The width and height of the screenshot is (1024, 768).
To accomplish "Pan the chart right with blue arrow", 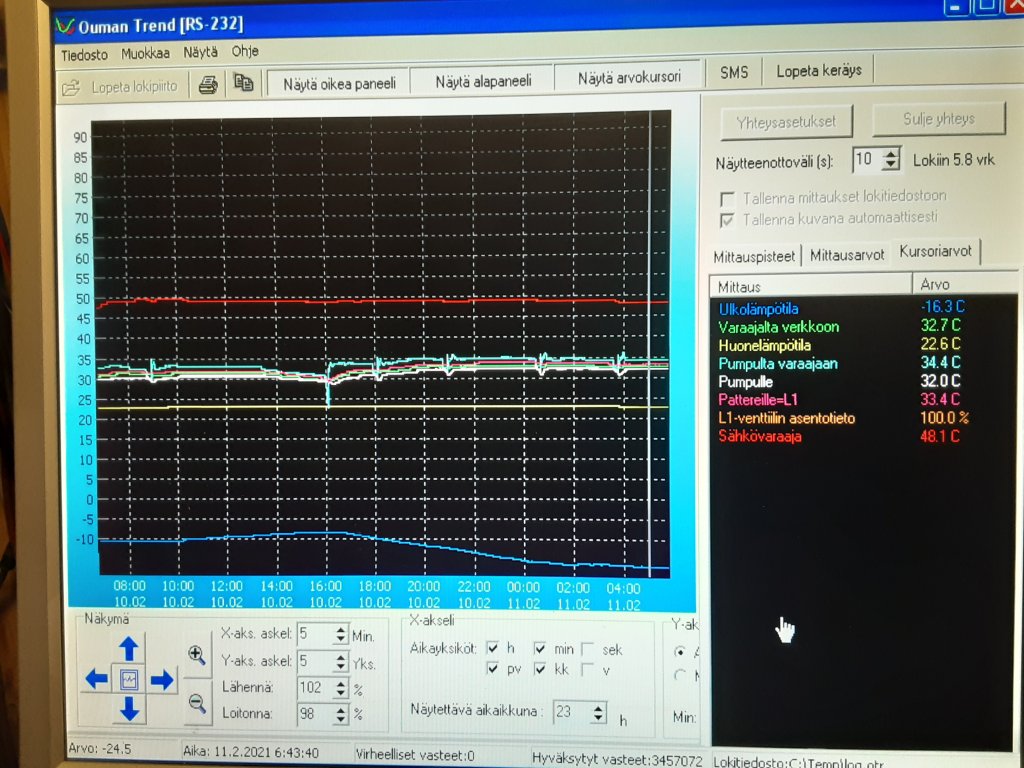I will click(x=162, y=680).
